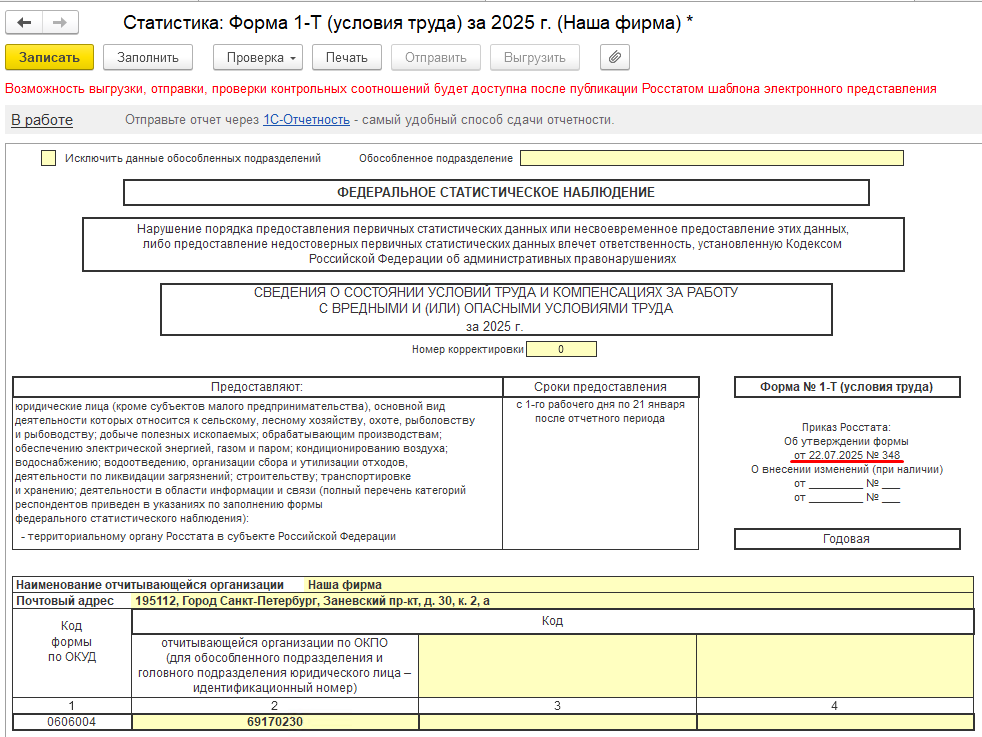Image resolution: width=982 pixels, height=737 pixels.
Task: Expand the Проверка dropdown menu
Action: pos(258,57)
